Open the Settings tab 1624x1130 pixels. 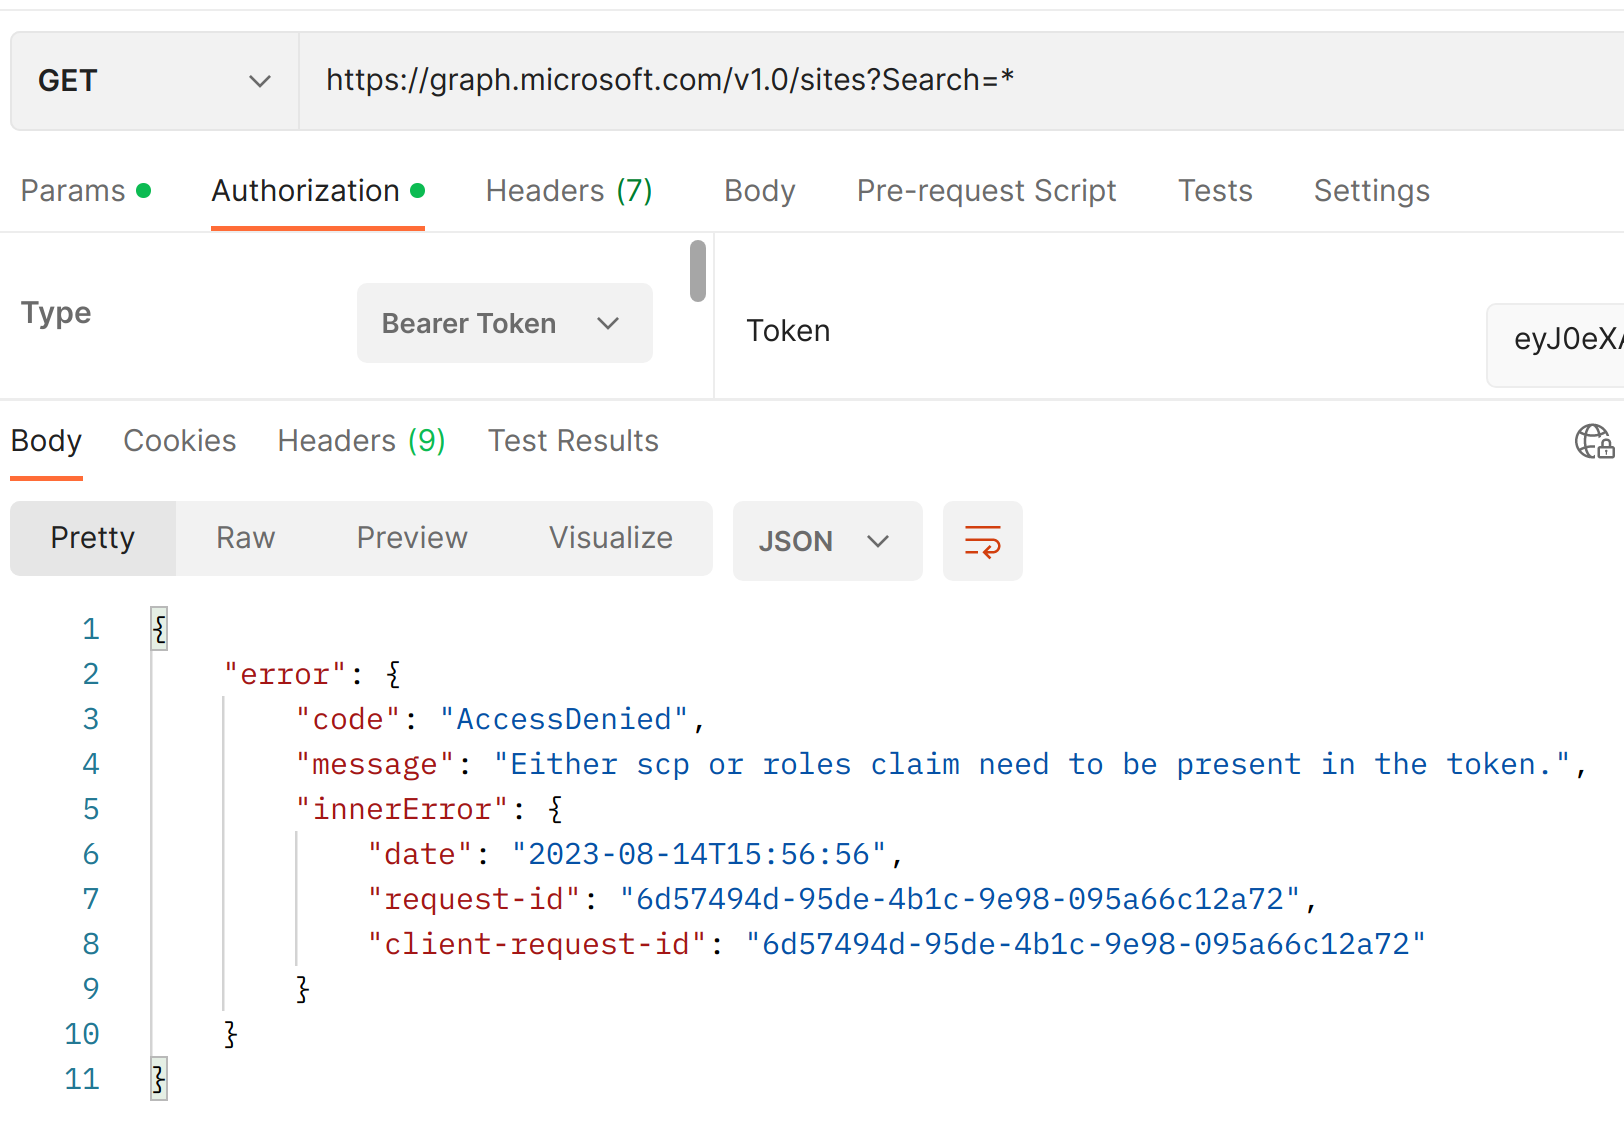(1371, 191)
